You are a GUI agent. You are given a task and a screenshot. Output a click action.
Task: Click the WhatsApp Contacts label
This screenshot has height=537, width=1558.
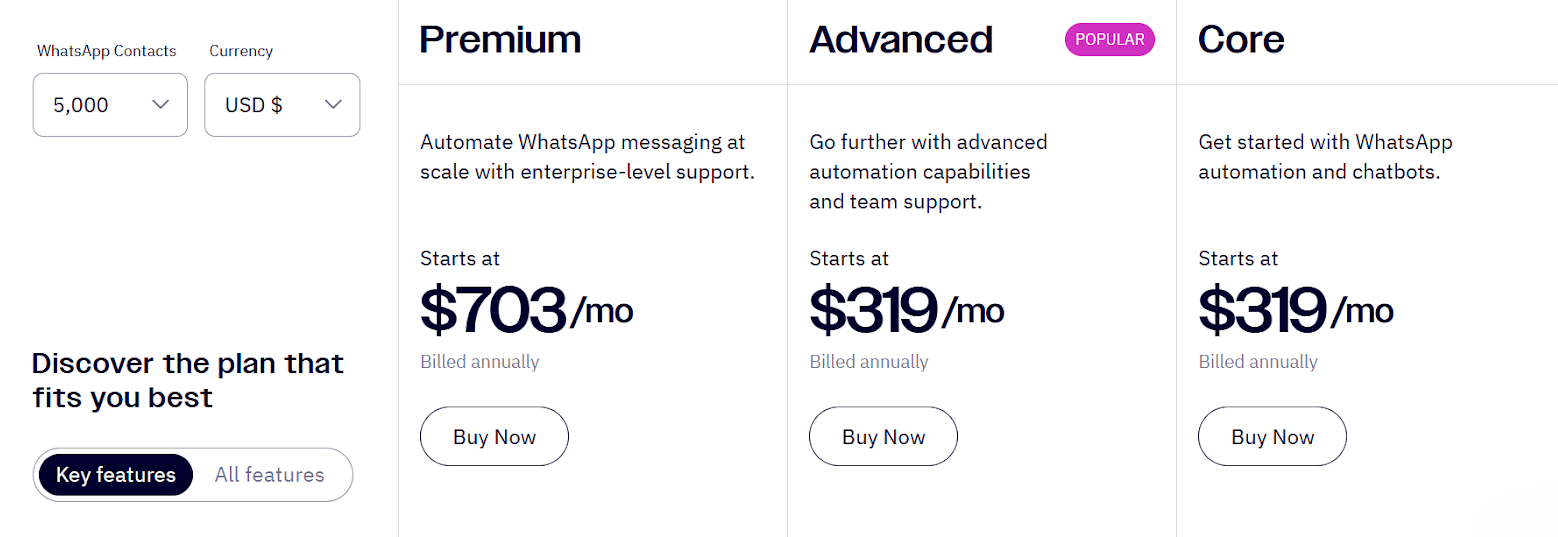coord(106,51)
